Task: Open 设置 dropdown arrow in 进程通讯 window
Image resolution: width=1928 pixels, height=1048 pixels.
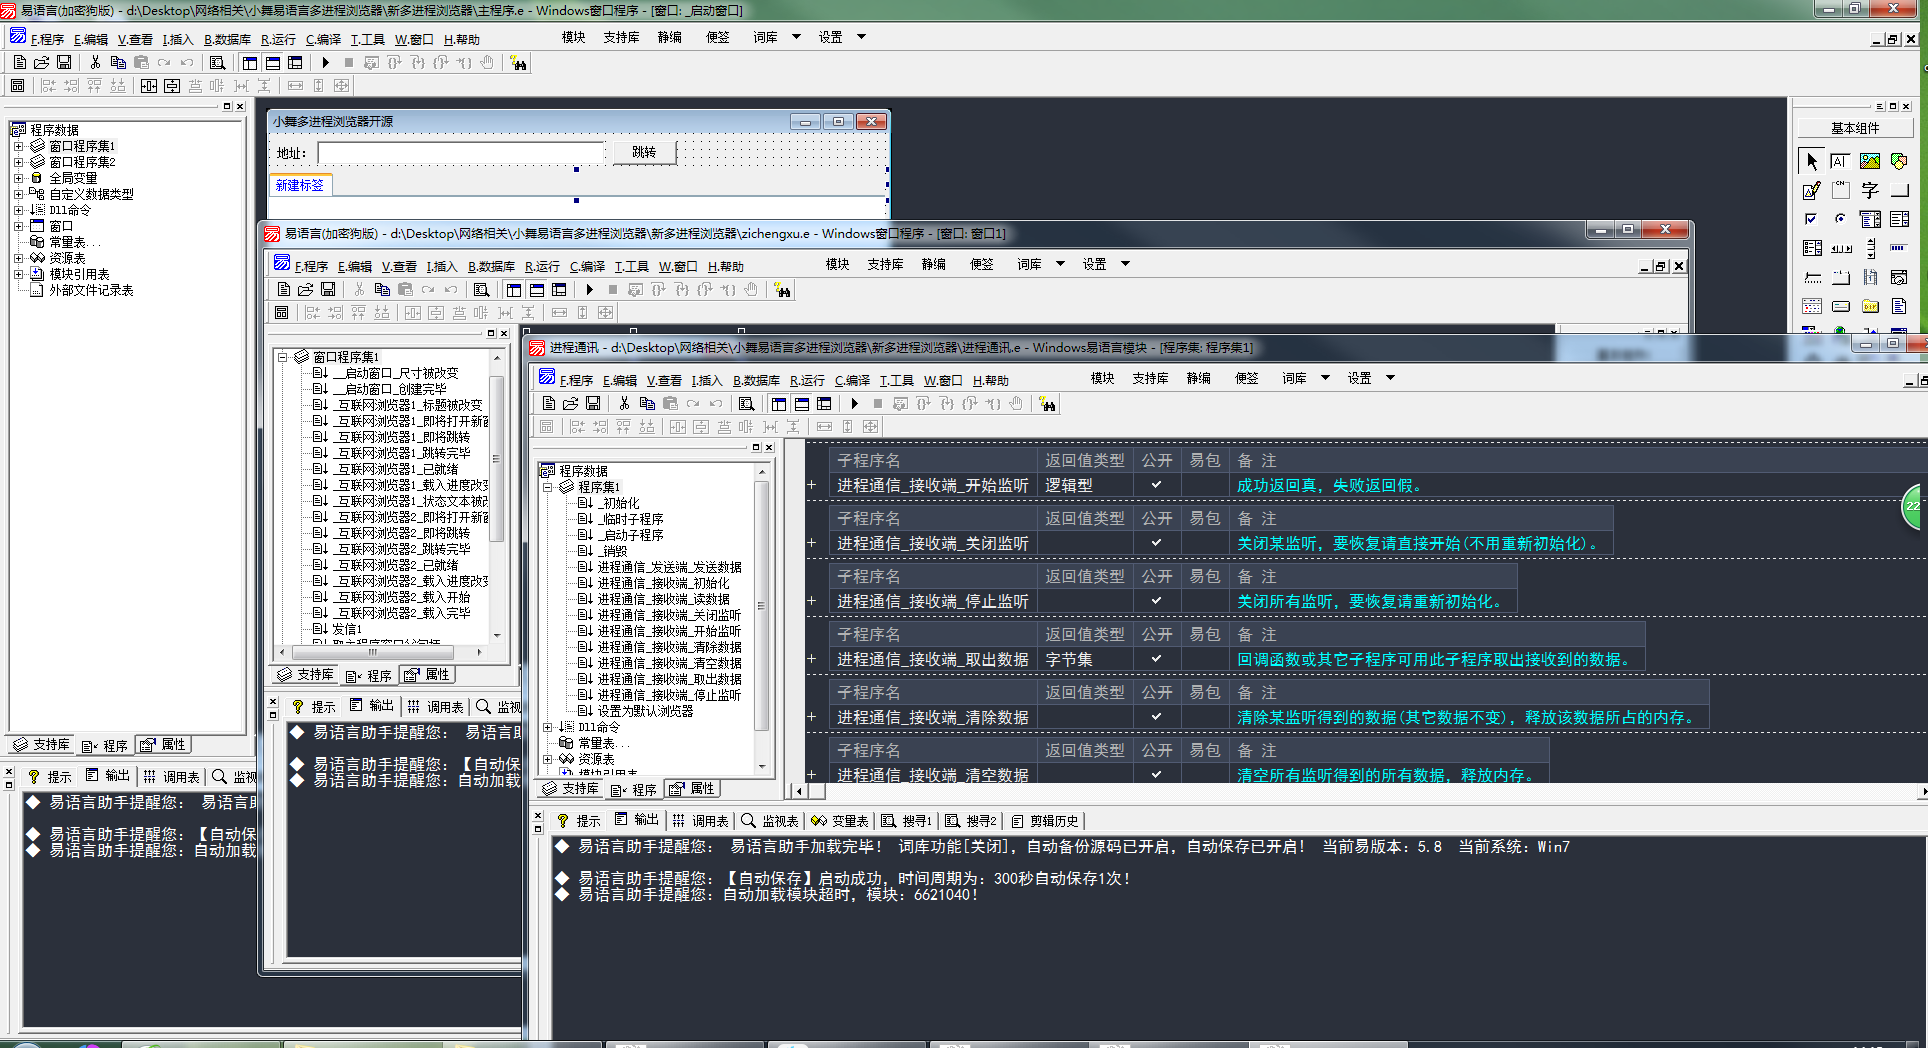Action: 1390,378
